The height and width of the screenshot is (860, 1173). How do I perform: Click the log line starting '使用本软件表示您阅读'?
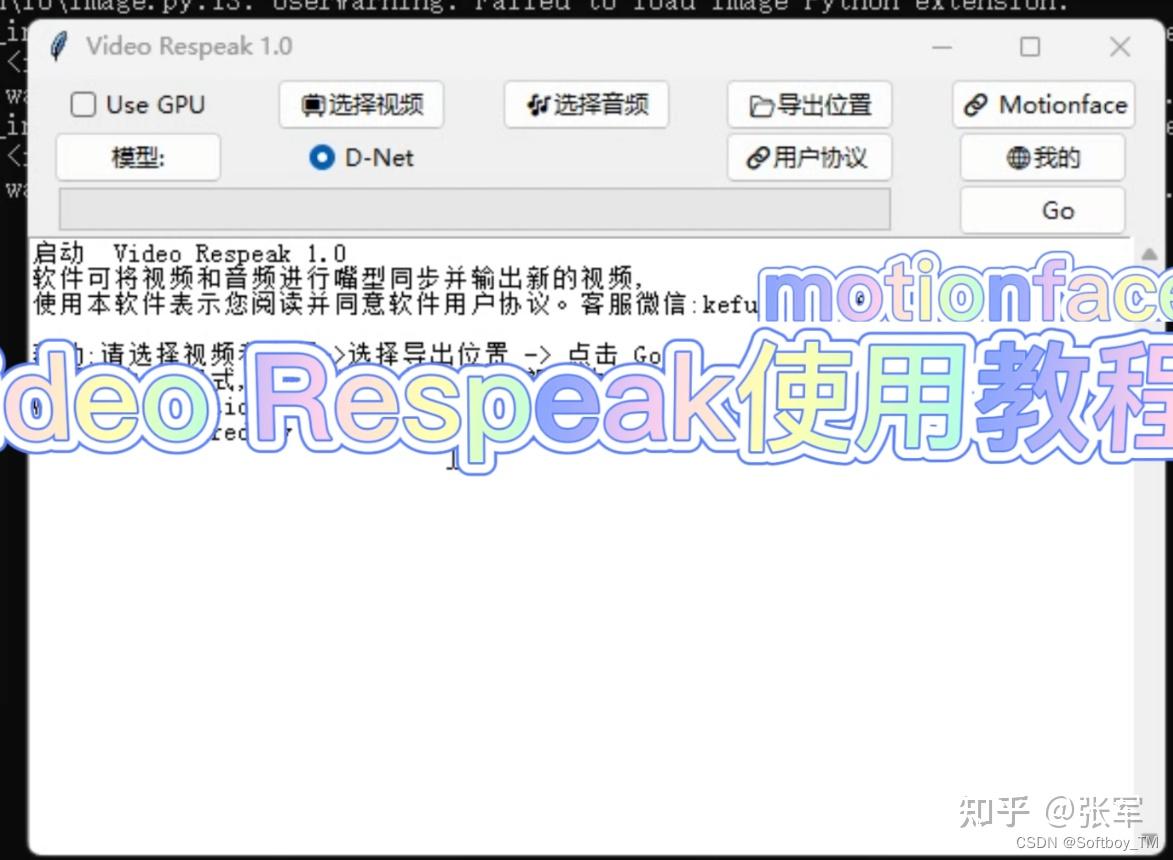(x=396, y=304)
